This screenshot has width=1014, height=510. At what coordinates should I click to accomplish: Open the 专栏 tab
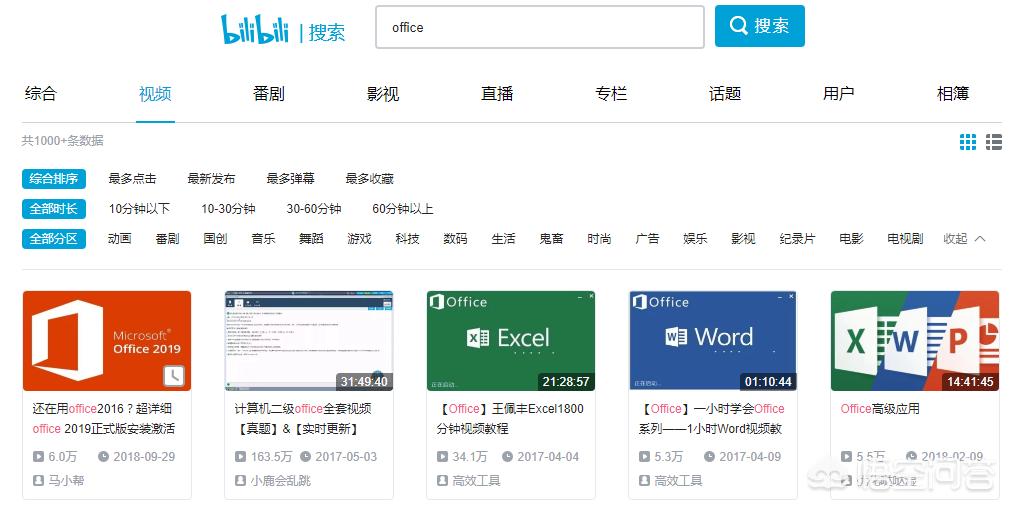click(611, 94)
